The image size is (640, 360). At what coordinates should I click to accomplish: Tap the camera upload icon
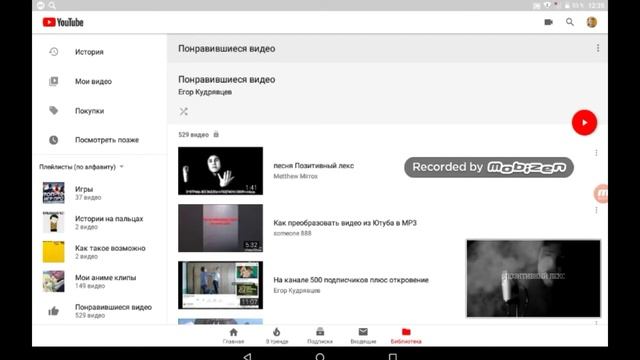tap(548, 22)
